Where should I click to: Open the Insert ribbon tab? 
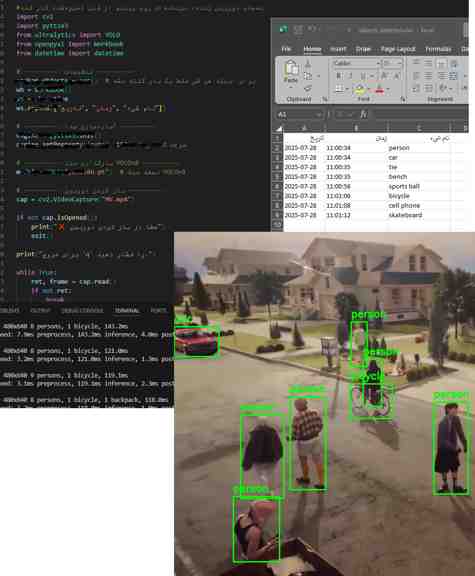pos(338,49)
